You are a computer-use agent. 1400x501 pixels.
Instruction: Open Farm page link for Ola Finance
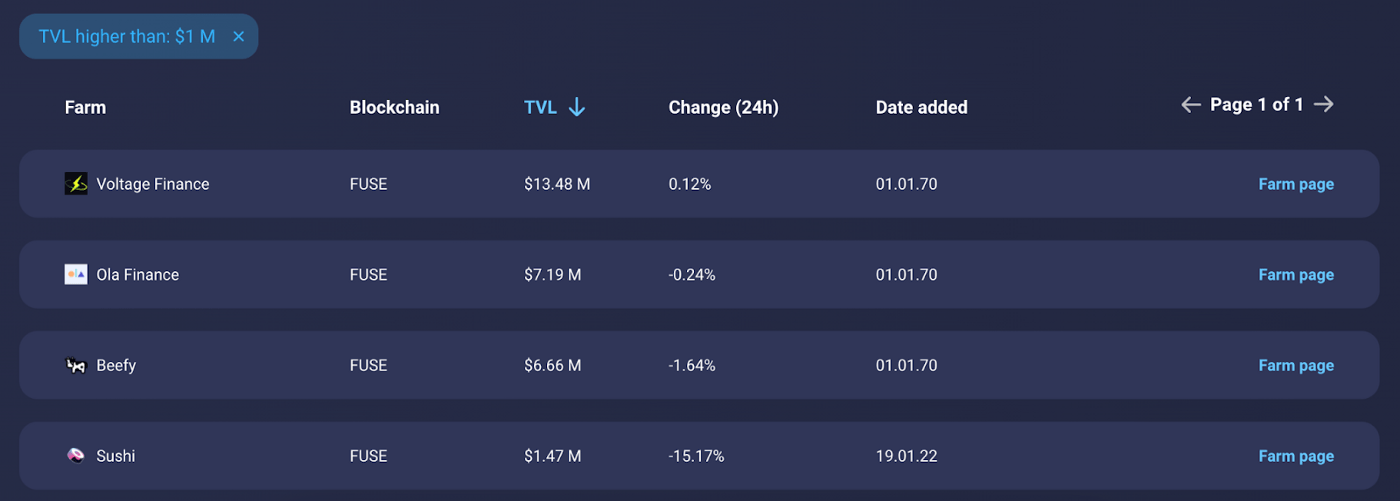[1295, 275]
